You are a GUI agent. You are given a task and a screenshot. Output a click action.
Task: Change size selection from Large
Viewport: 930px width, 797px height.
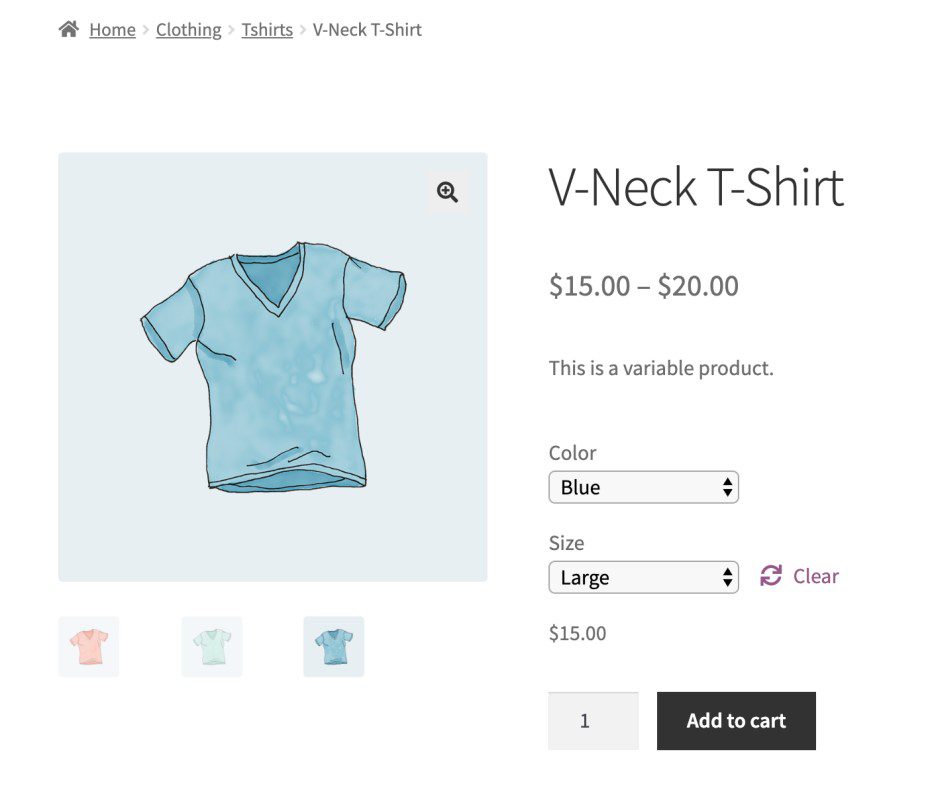[x=643, y=577]
